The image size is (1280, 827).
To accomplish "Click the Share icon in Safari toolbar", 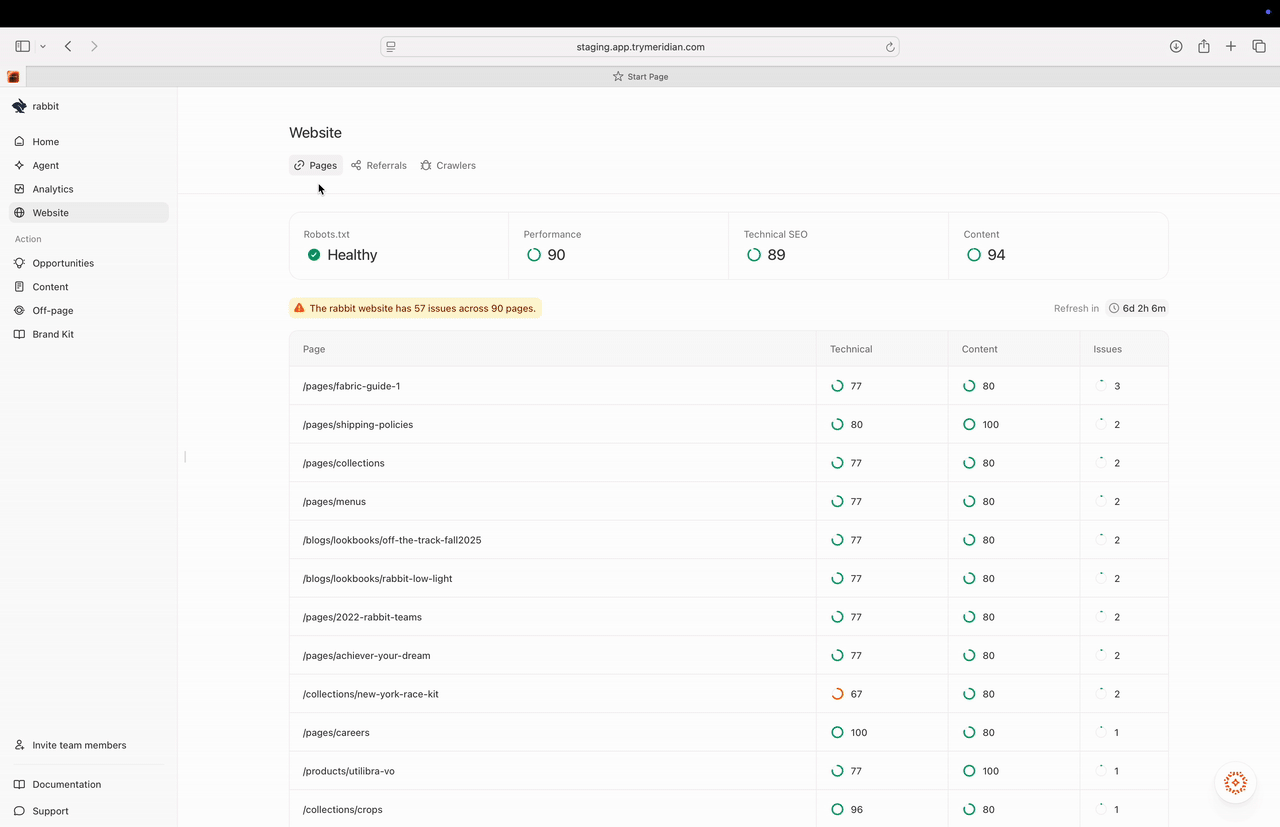I will point(1204,46).
